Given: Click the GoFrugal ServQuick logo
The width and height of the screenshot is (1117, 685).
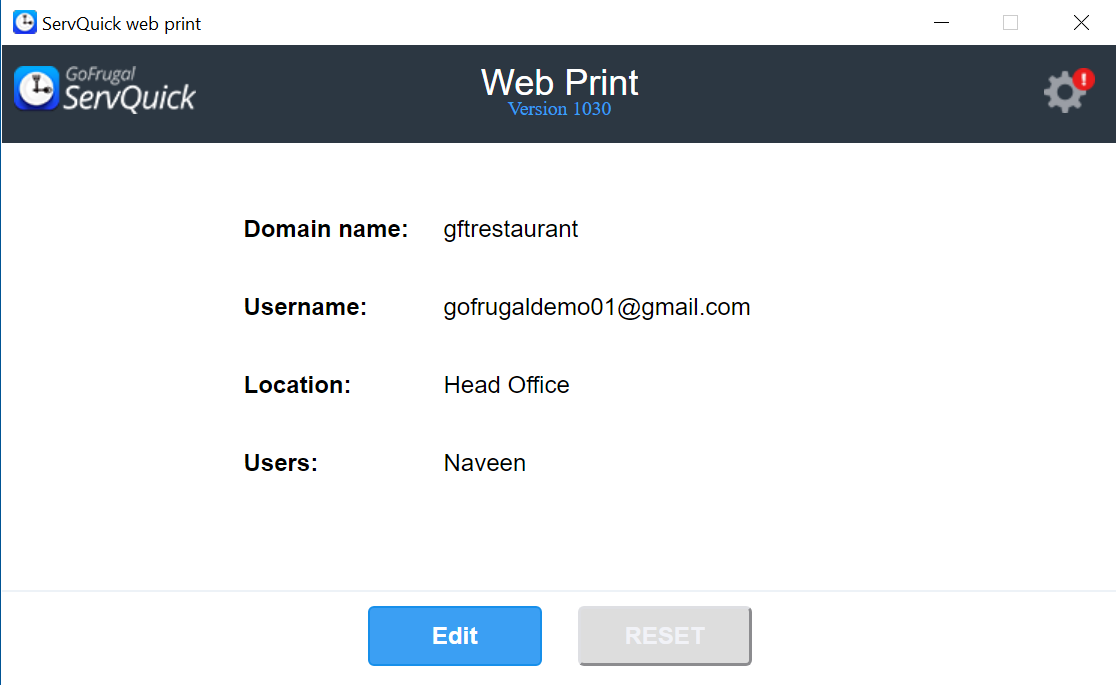Looking at the screenshot, I should [105, 89].
